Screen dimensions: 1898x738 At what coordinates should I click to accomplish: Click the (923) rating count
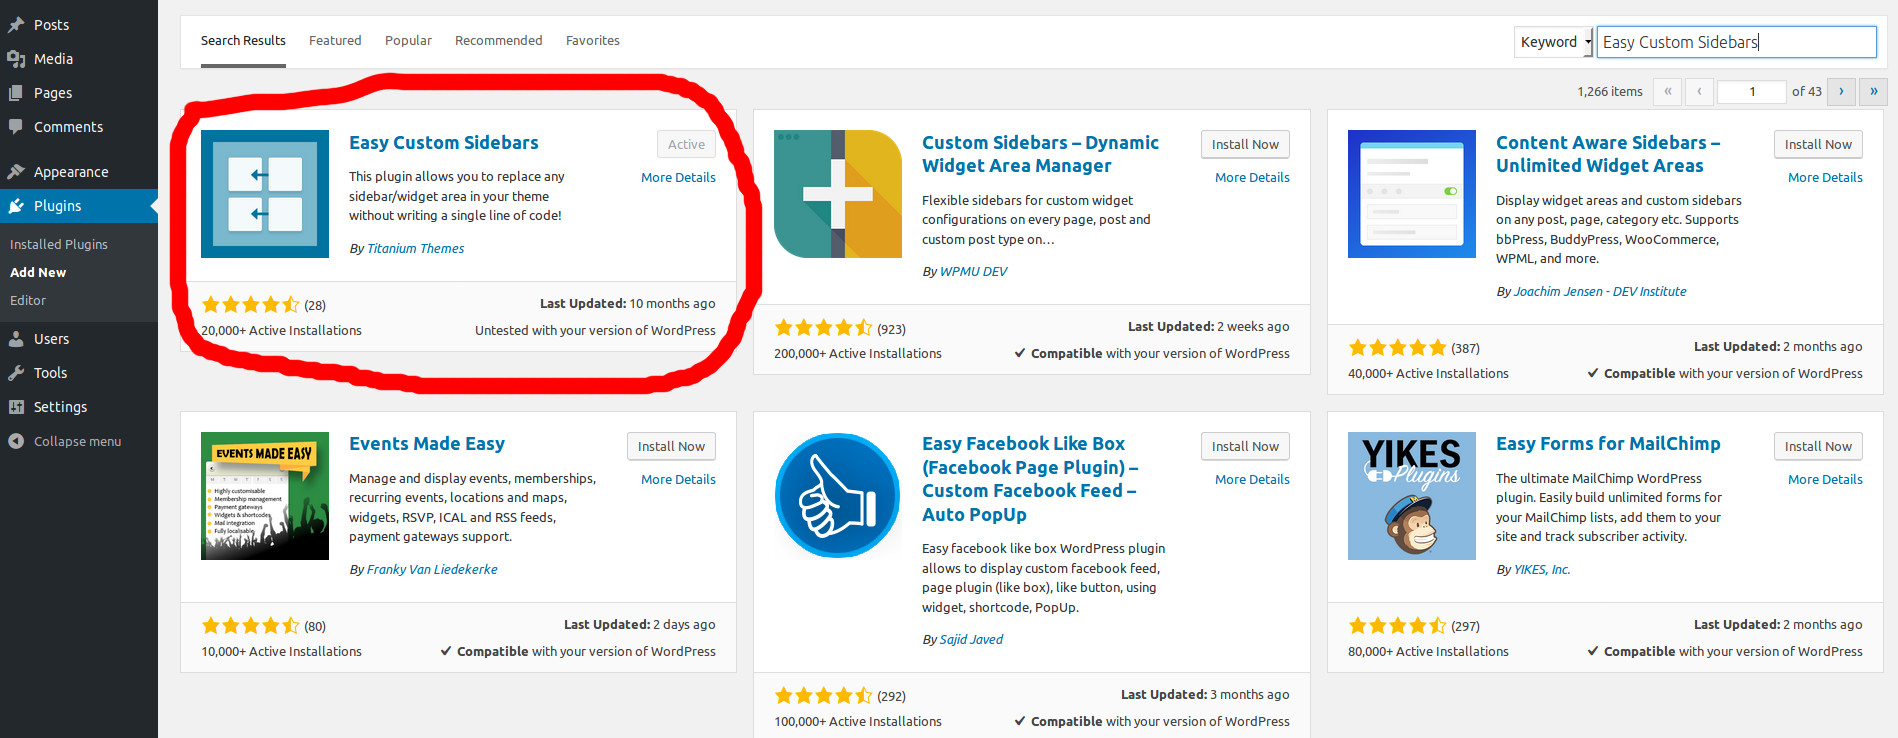click(x=891, y=329)
